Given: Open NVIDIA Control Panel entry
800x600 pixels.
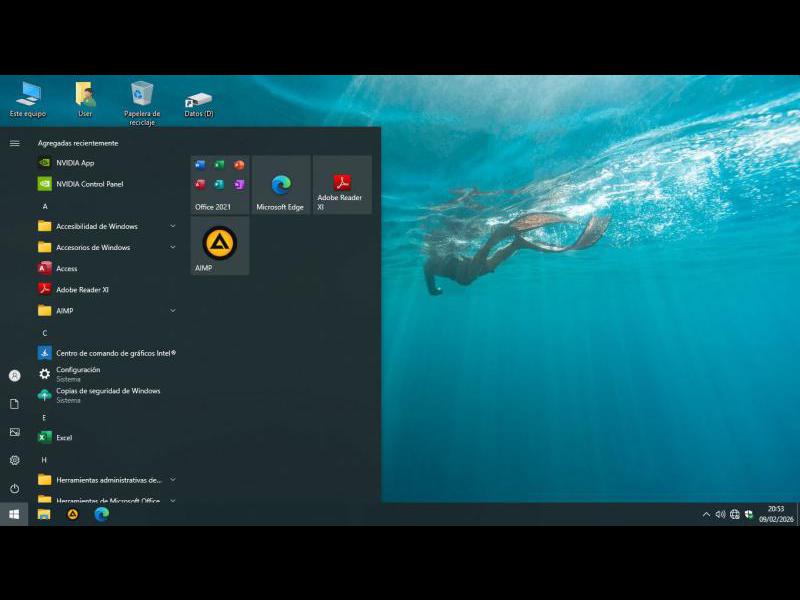Looking at the screenshot, I should coord(89,184).
